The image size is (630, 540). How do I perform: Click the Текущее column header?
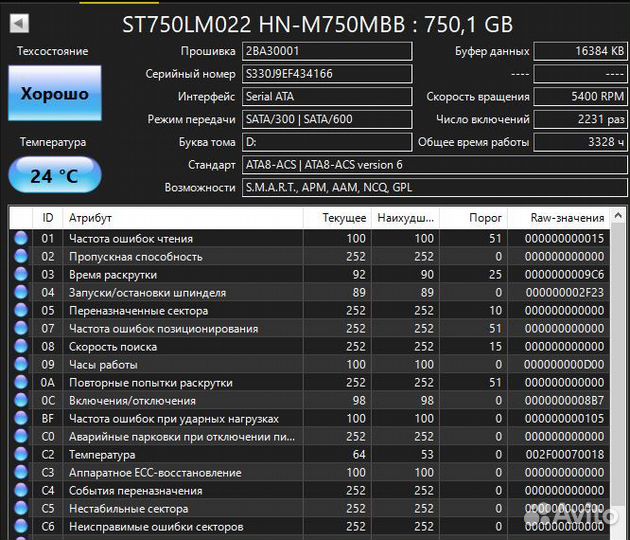tap(337, 218)
